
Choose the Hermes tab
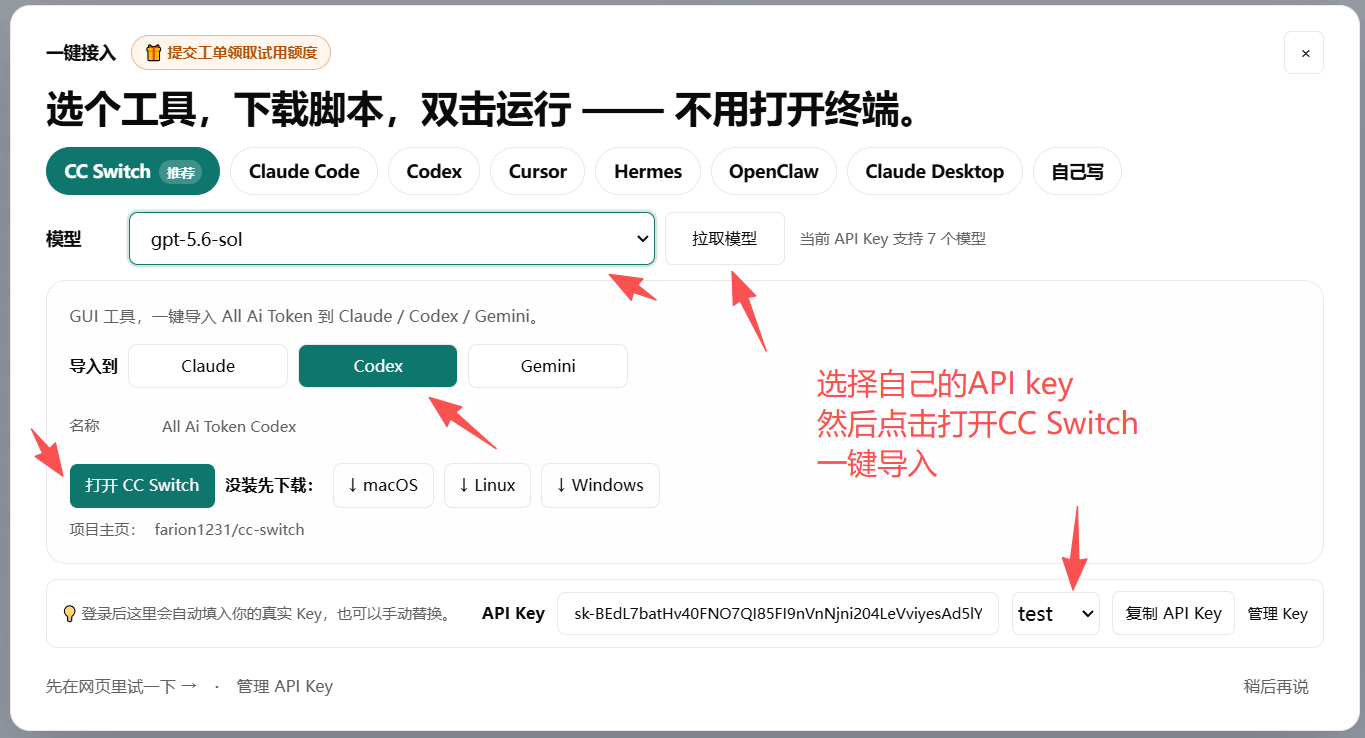[x=648, y=171]
